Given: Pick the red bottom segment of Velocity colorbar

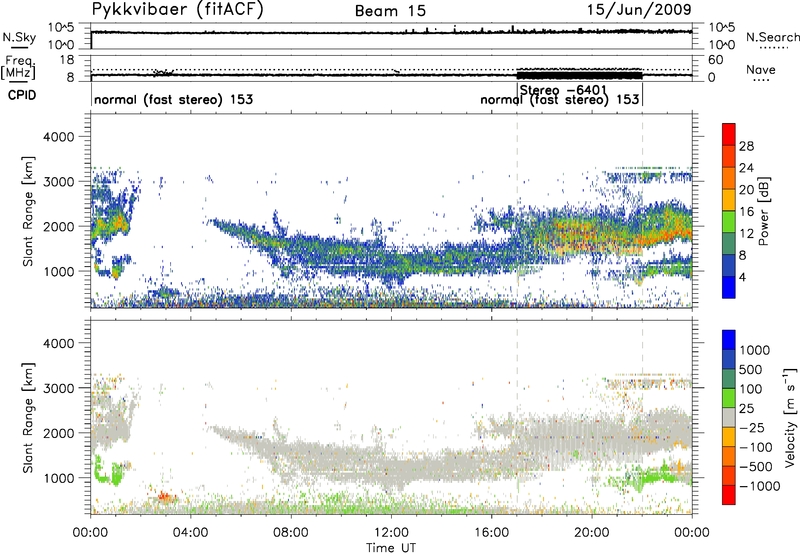Looking at the screenshot, I should click(x=729, y=495).
